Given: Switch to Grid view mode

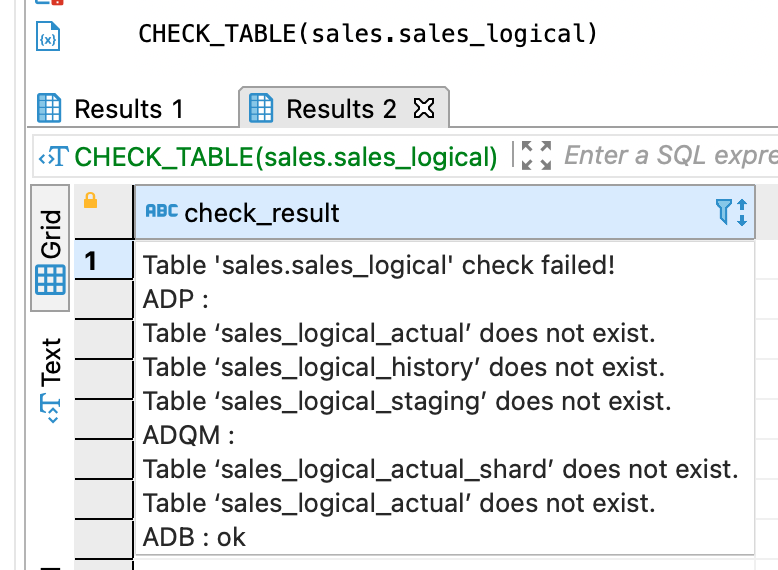Looking at the screenshot, I should [50, 248].
